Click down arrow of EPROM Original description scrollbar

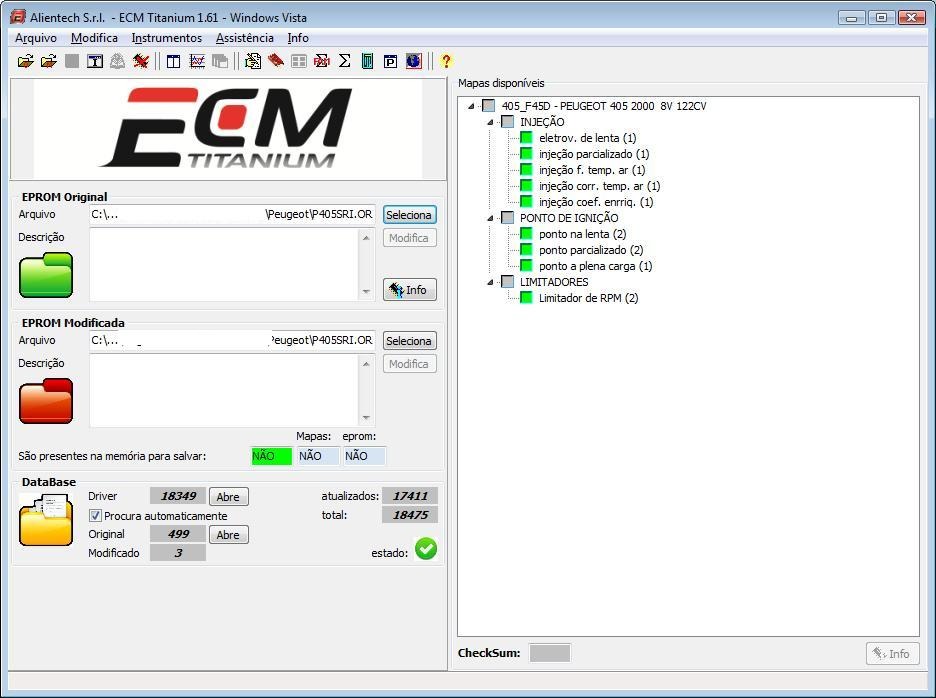(x=366, y=292)
